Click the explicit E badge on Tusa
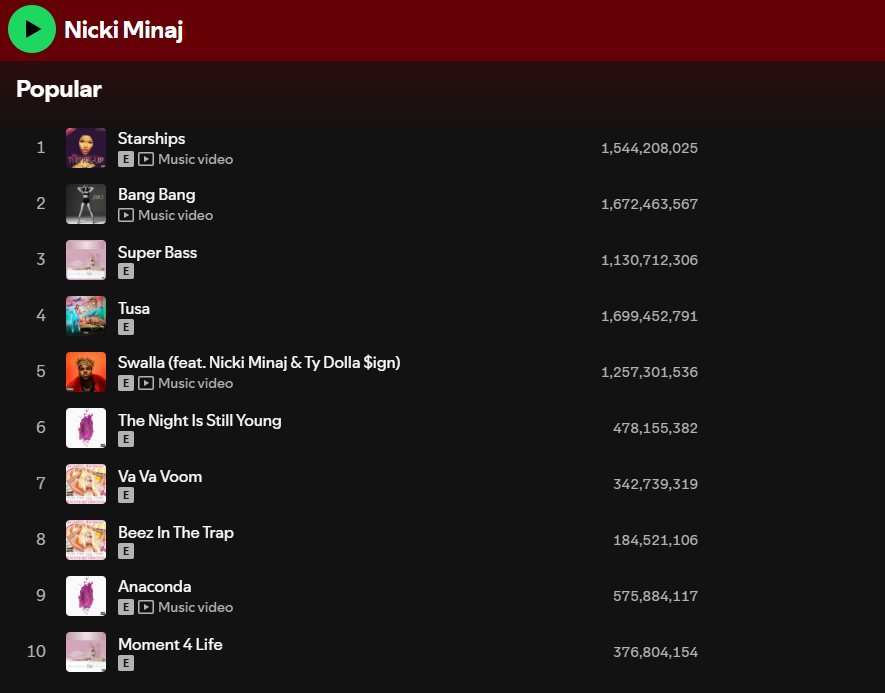This screenshot has height=693, width=885. pos(126,327)
